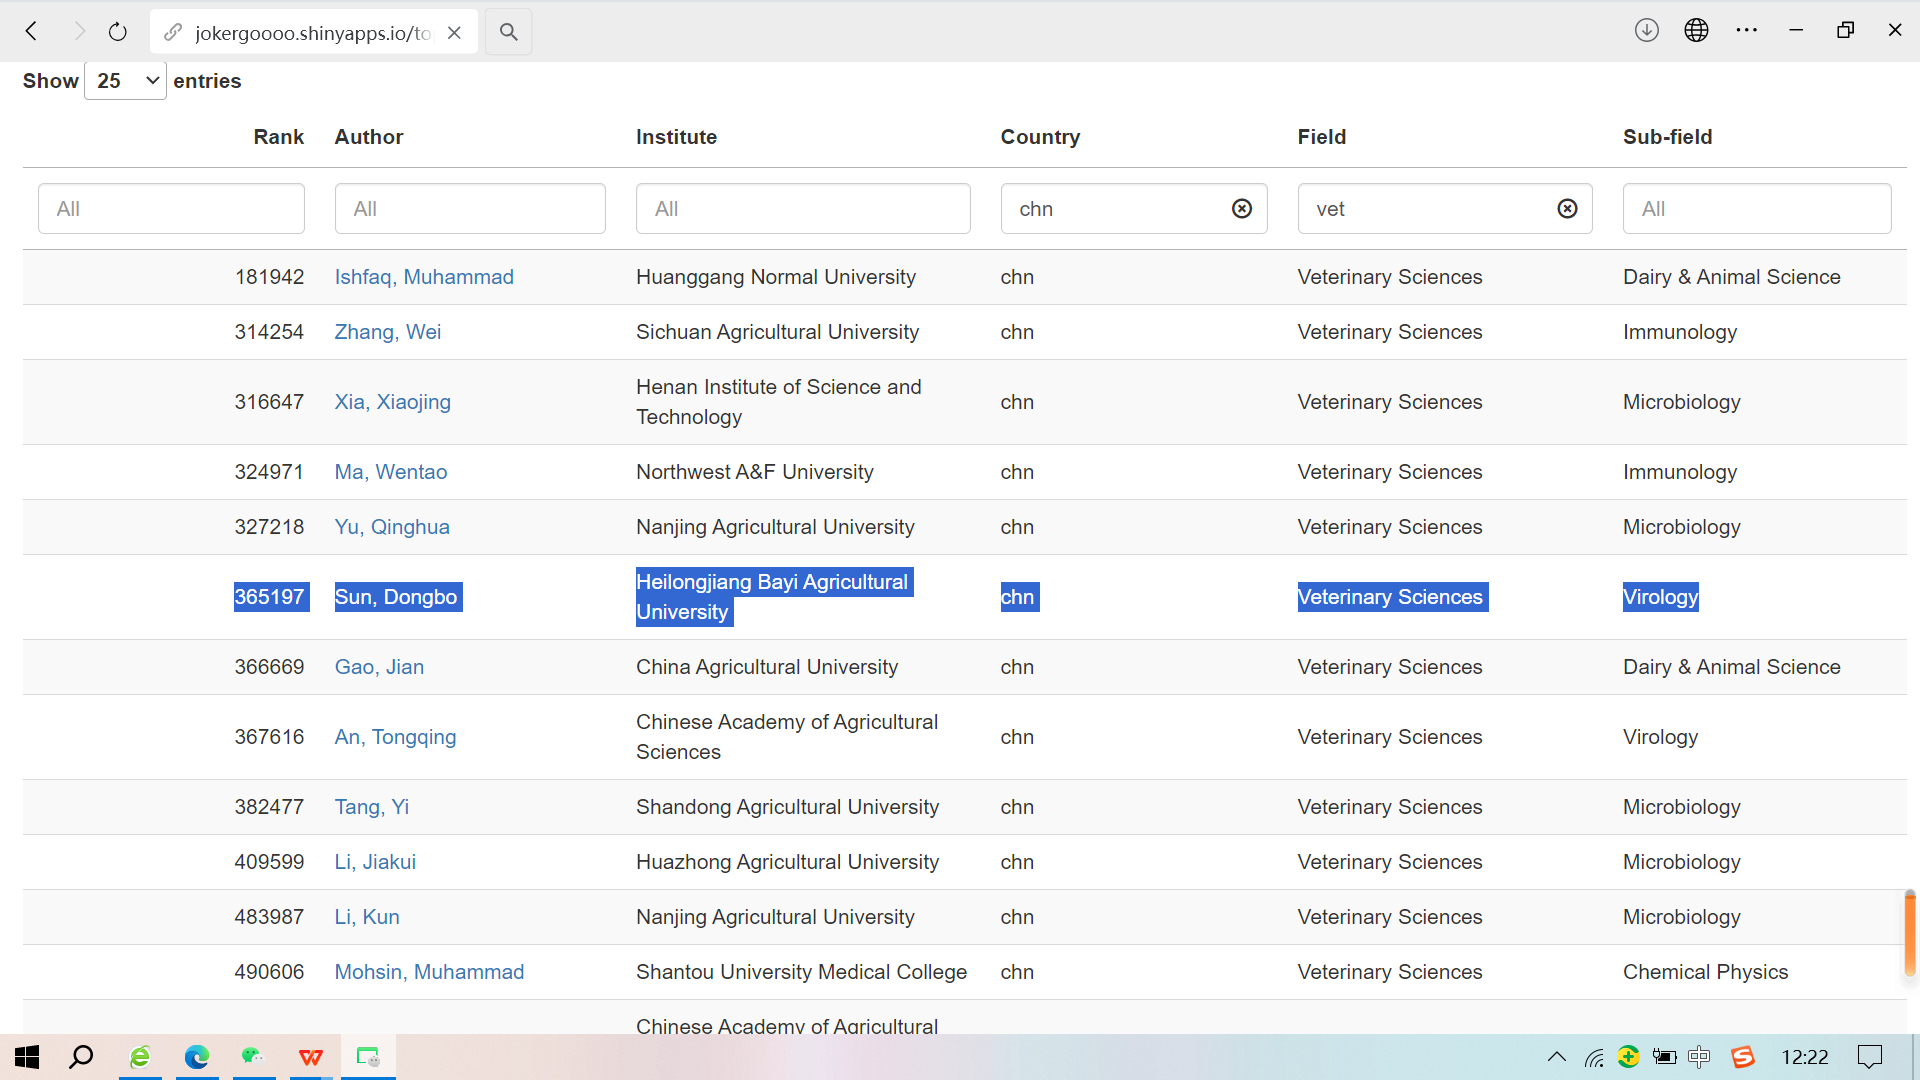This screenshot has height=1080, width=1920.
Task: Open the Show entries dropdown
Action: point(126,81)
